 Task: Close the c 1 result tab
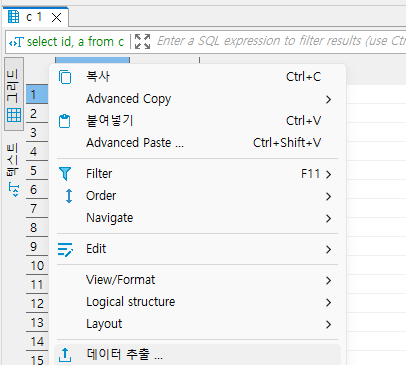click(x=57, y=17)
